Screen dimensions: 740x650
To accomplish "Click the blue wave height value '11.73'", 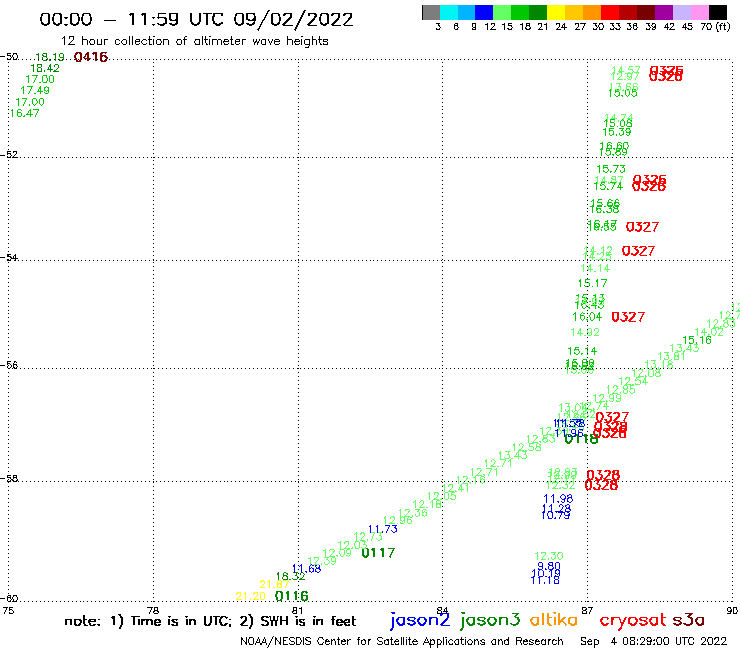I will pyautogui.click(x=382, y=529).
